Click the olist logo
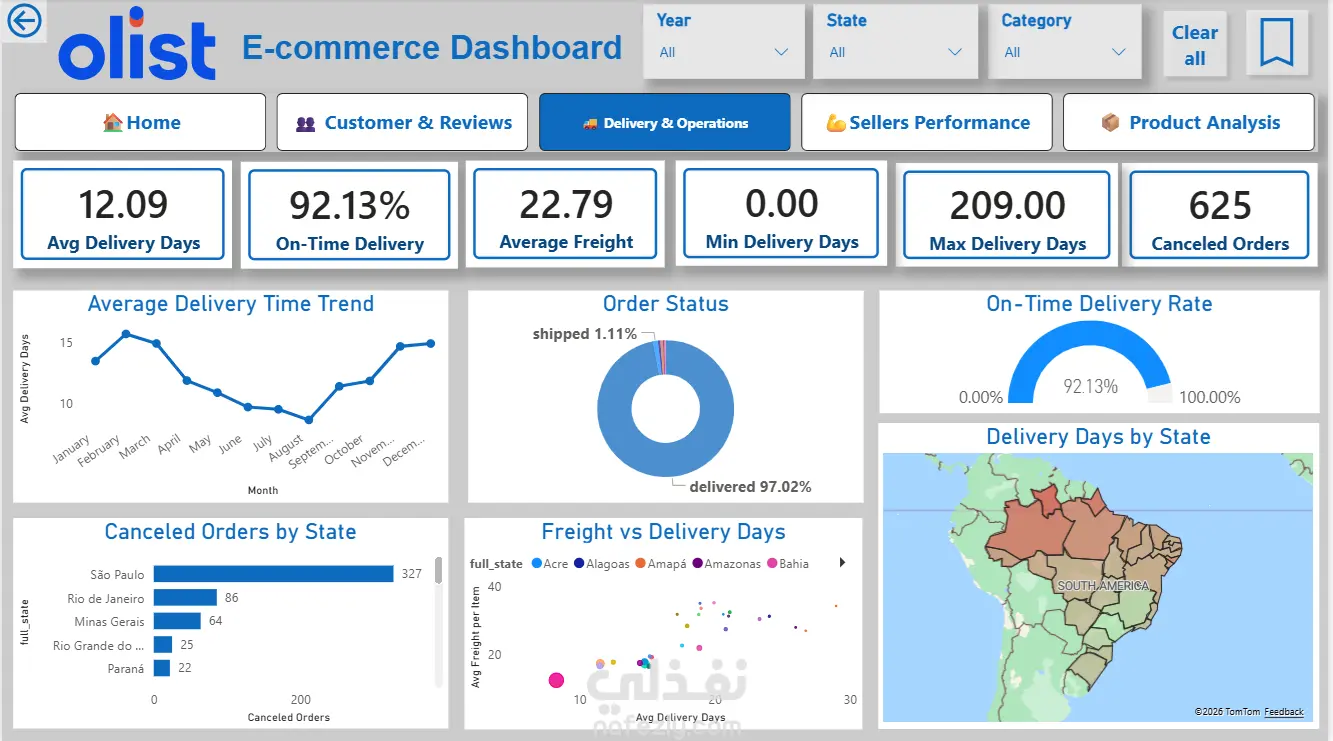The image size is (1333, 741). point(137,44)
